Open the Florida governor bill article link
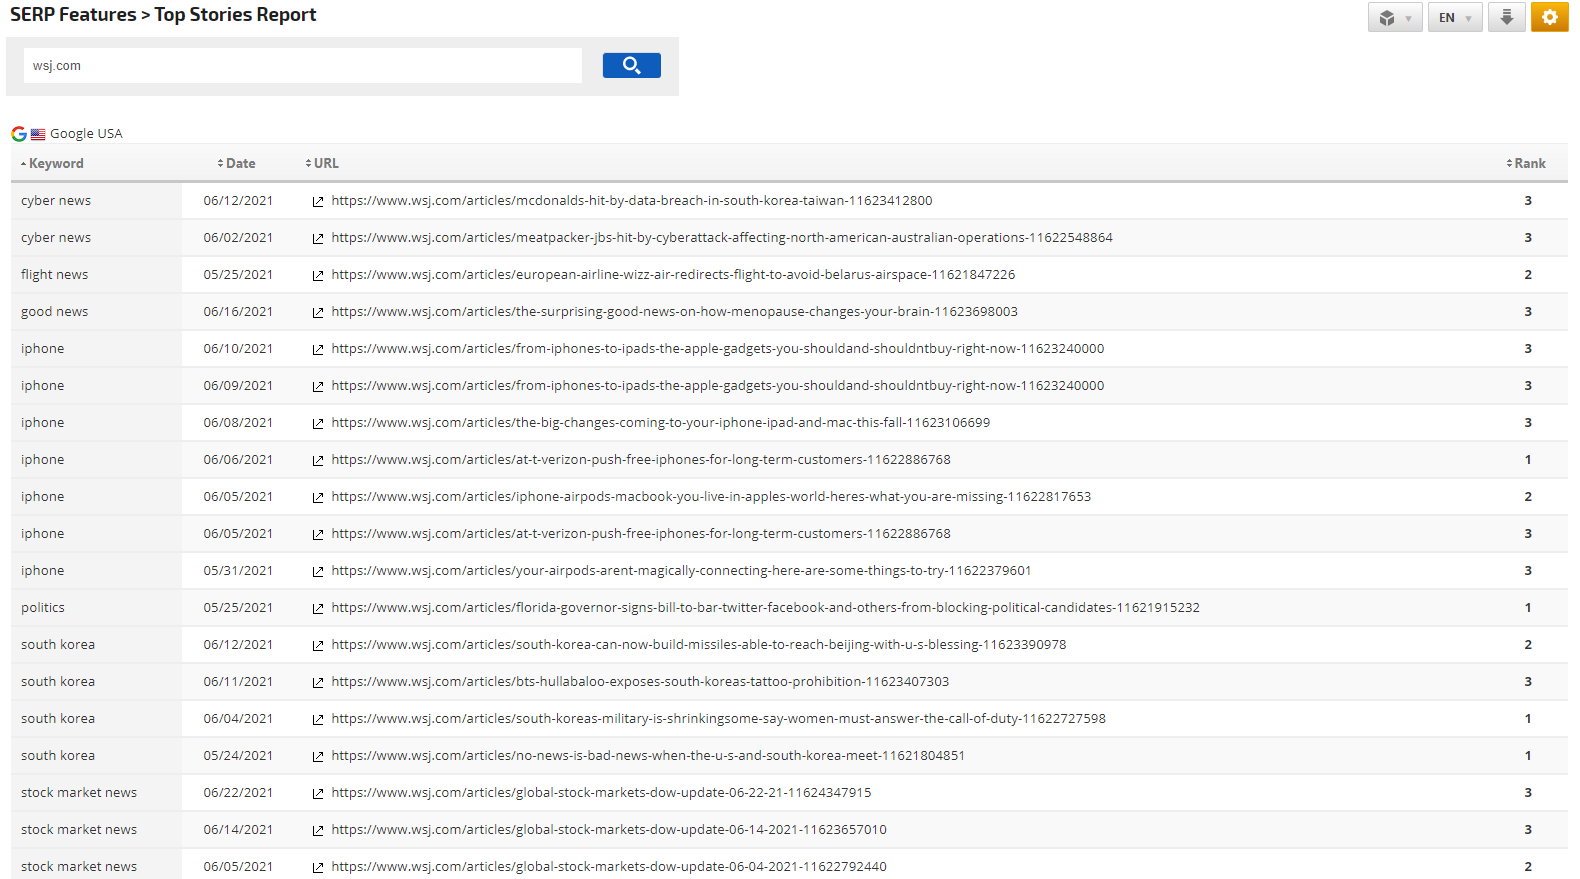 pos(765,608)
